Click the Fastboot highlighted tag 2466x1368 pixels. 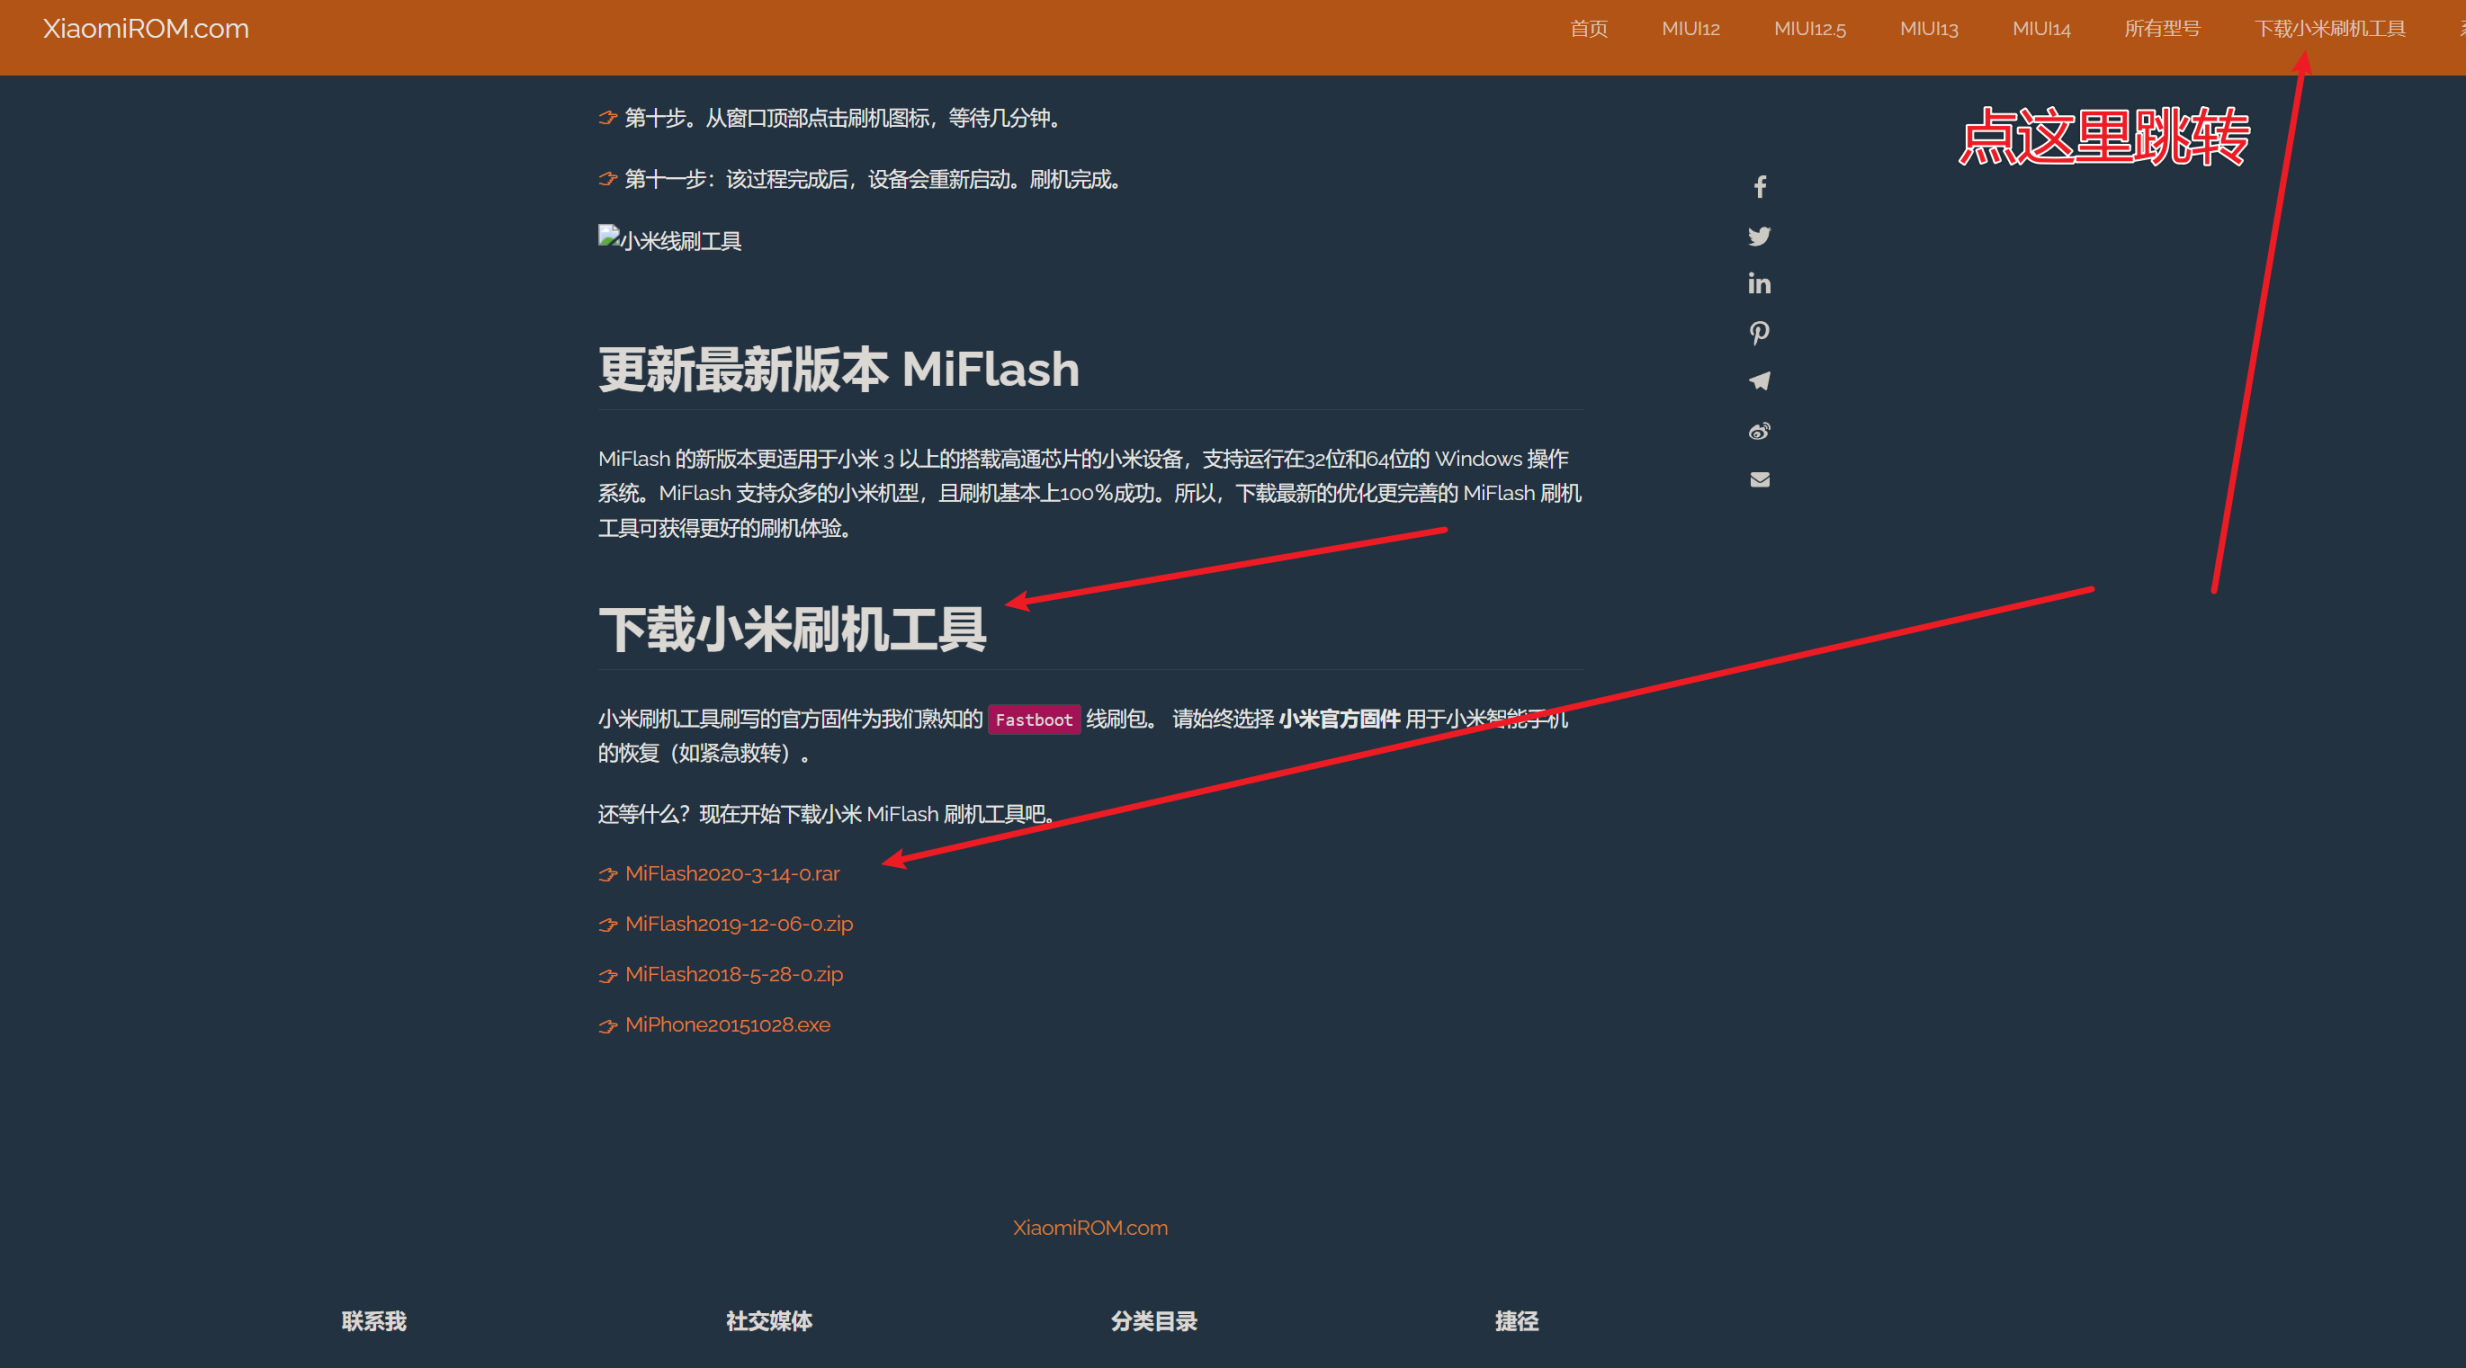[x=1034, y=719]
